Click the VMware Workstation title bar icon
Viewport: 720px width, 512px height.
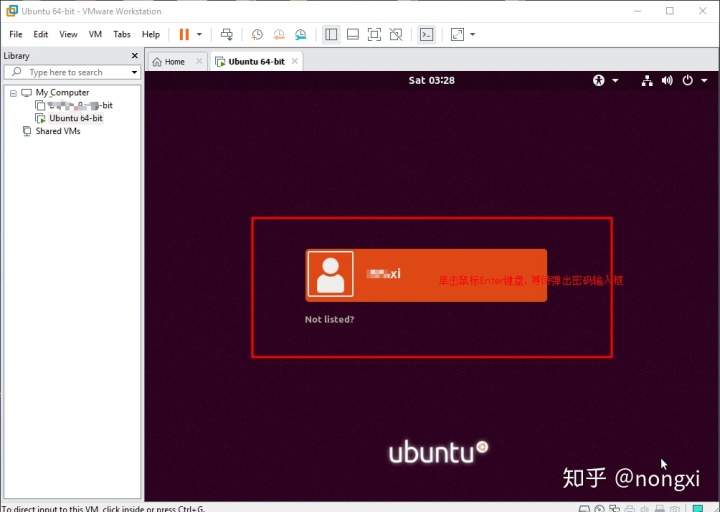coord(12,11)
